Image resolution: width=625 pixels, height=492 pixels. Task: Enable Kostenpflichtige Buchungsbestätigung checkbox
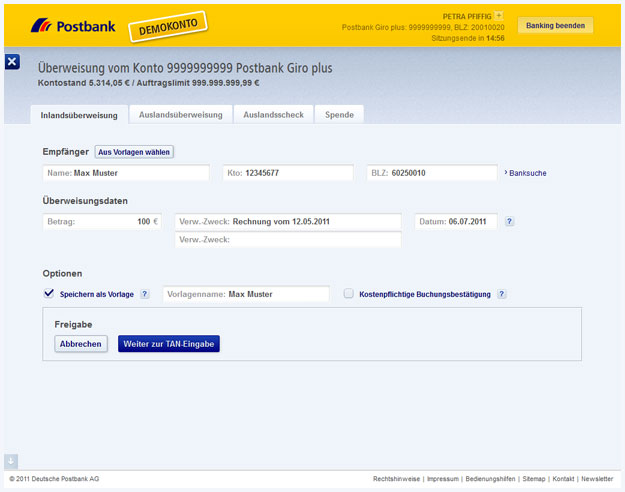click(x=349, y=294)
